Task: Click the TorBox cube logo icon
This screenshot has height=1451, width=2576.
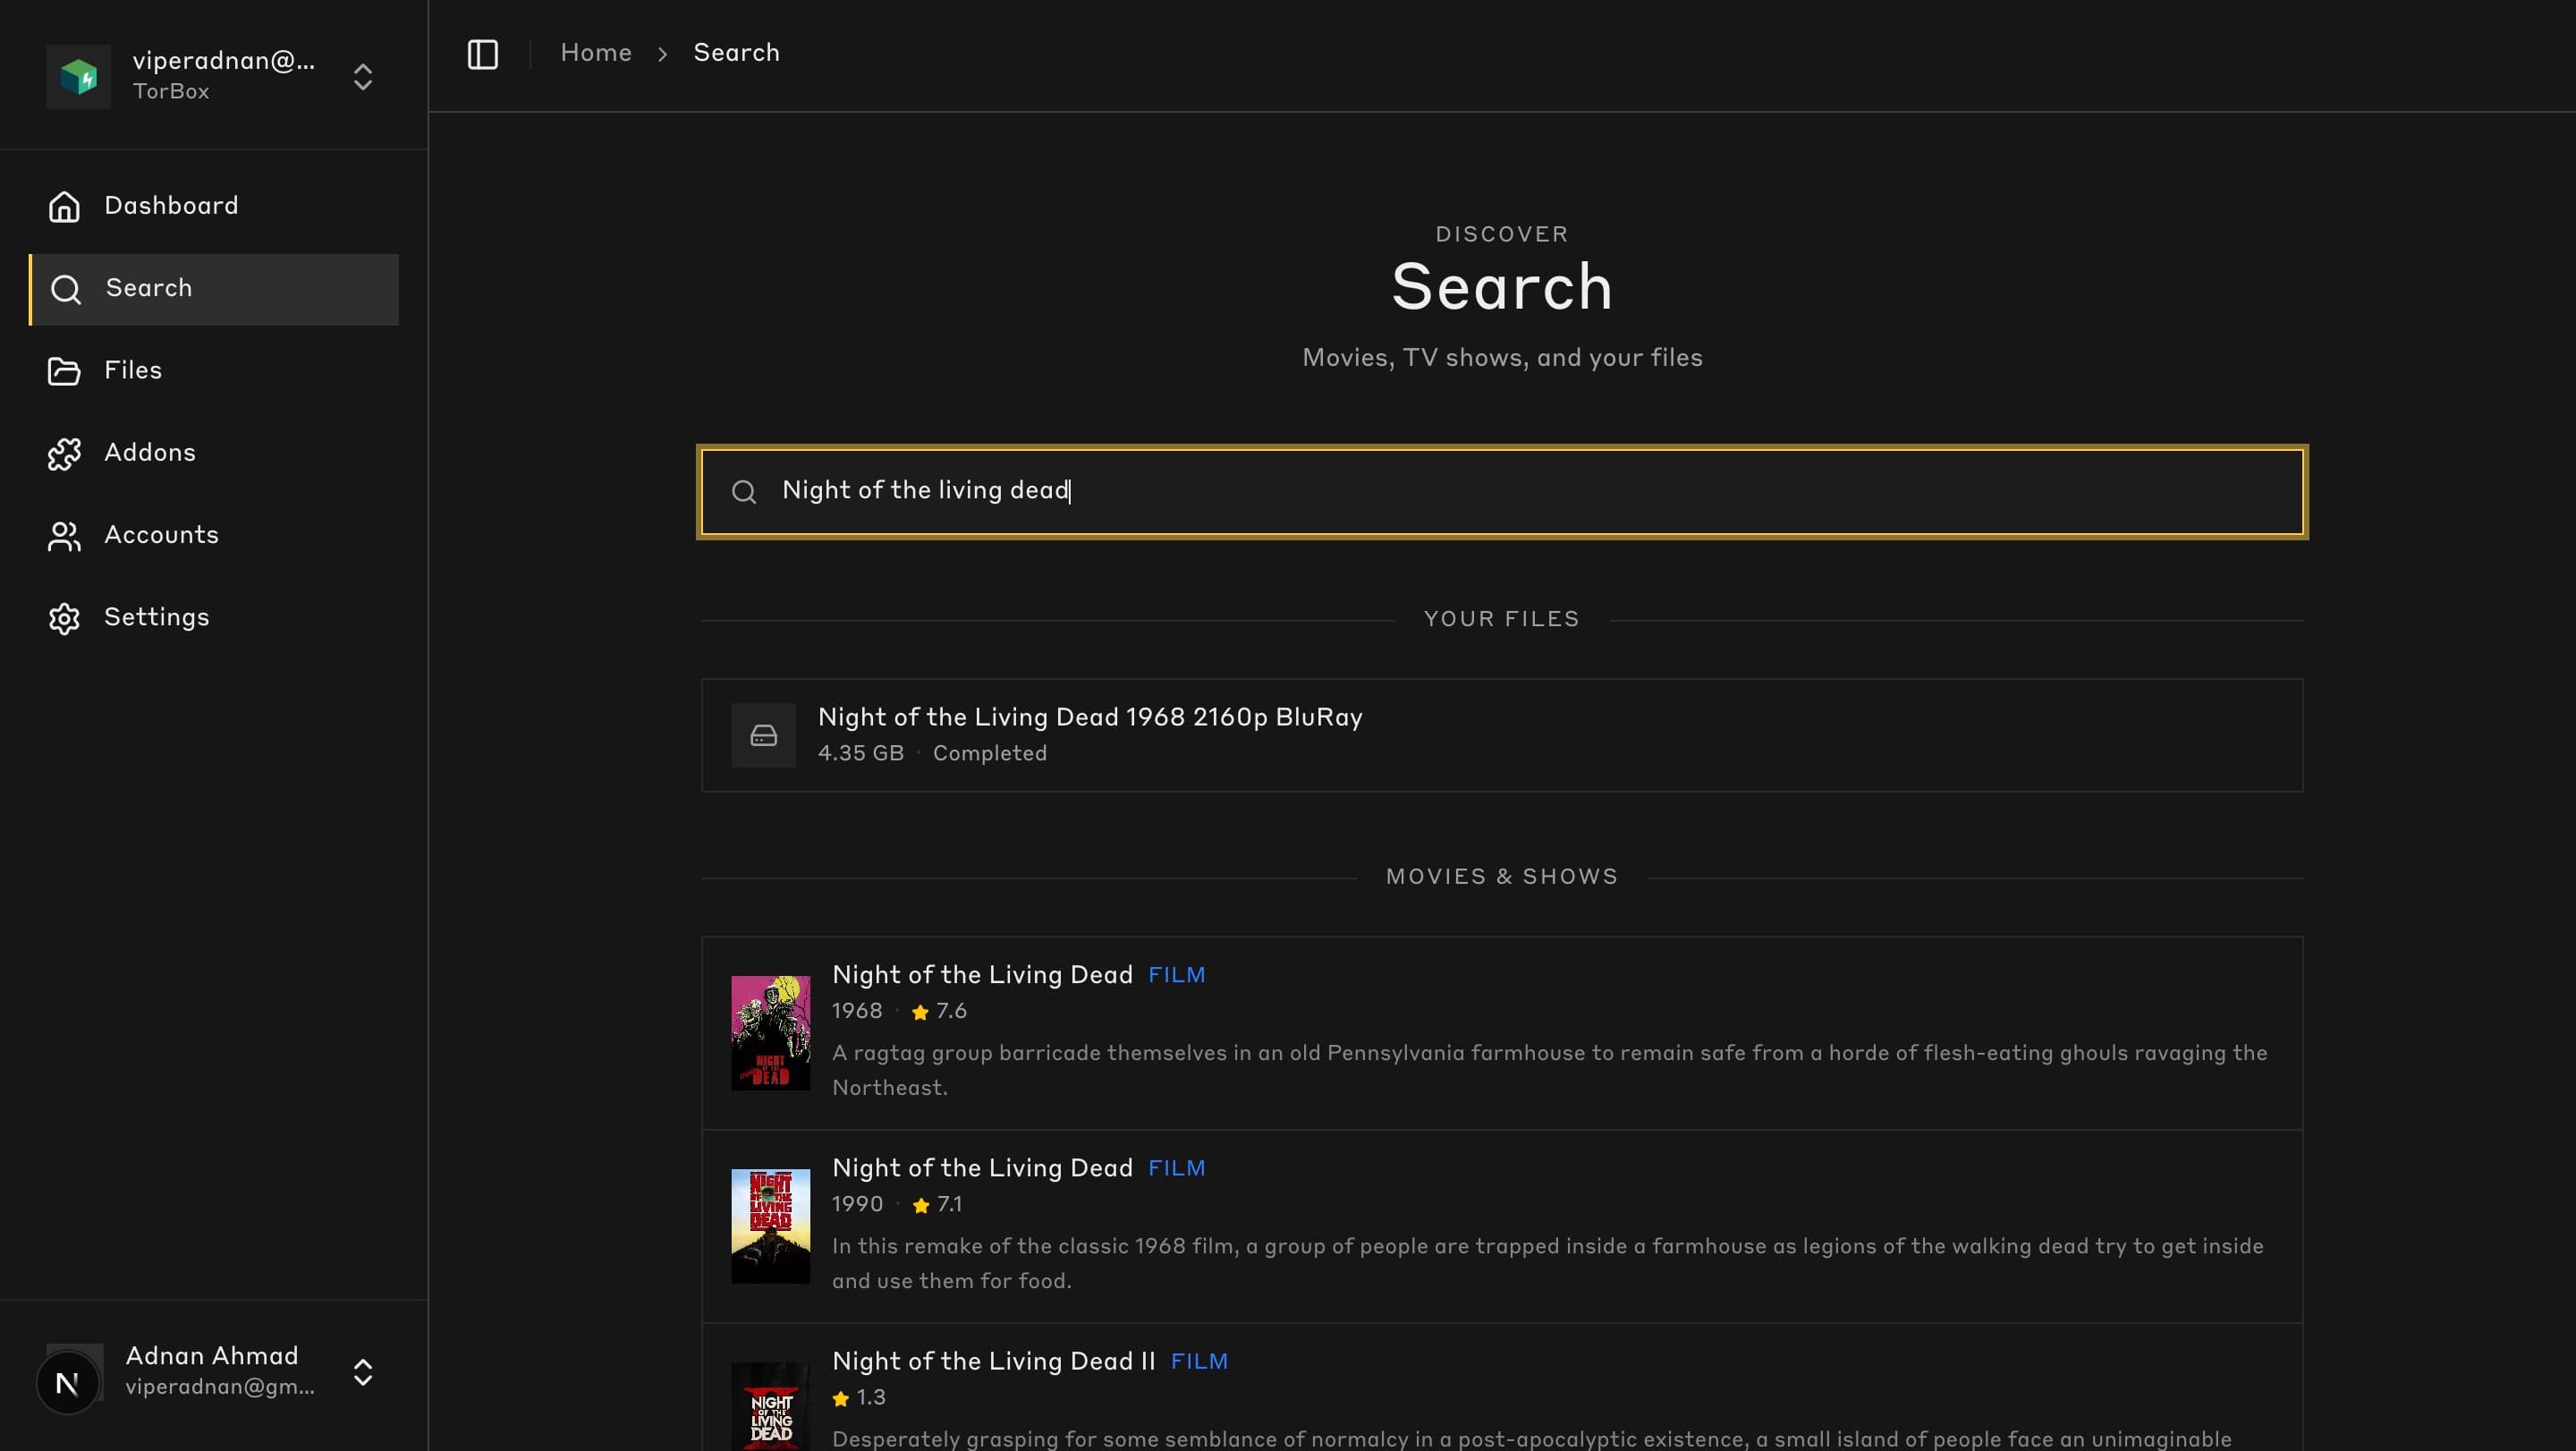Action: [x=78, y=76]
